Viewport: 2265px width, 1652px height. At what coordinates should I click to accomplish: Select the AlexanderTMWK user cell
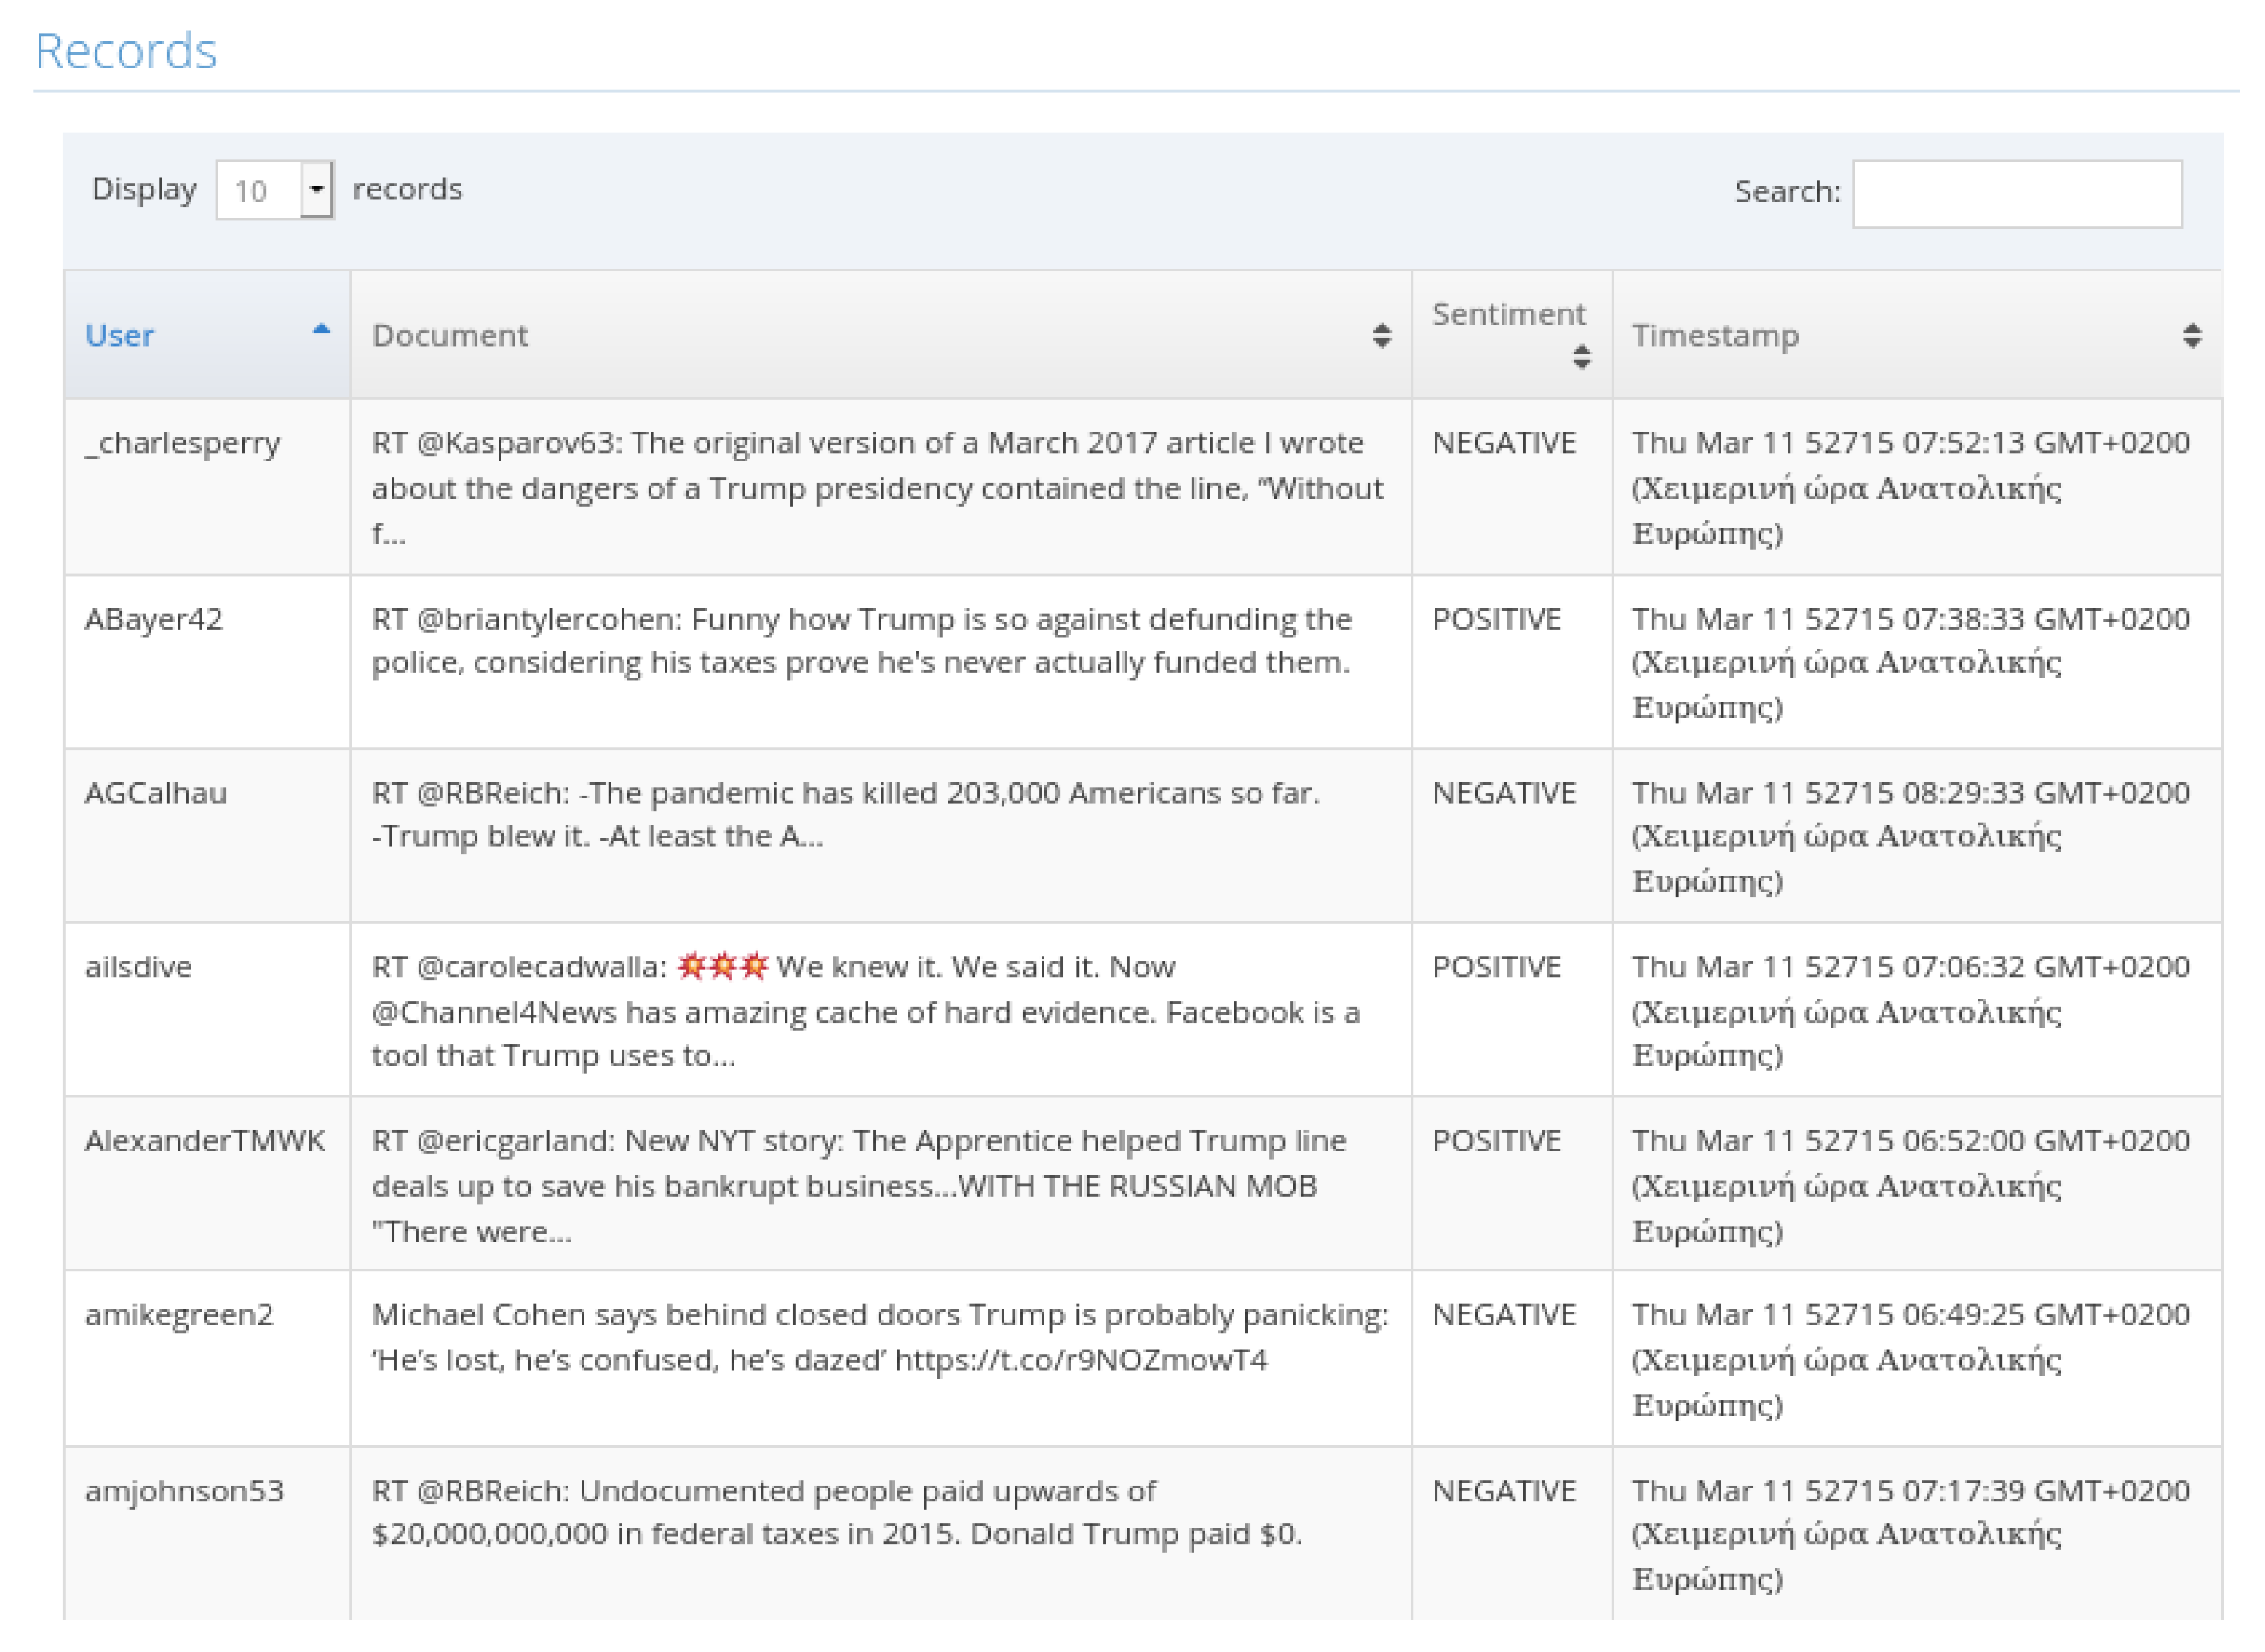[x=207, y=1184]
